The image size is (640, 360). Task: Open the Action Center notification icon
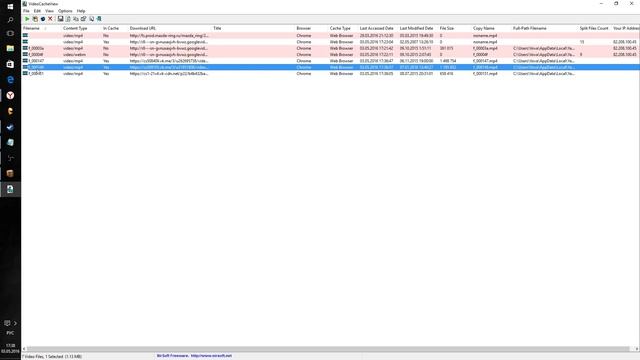point(7,323)
